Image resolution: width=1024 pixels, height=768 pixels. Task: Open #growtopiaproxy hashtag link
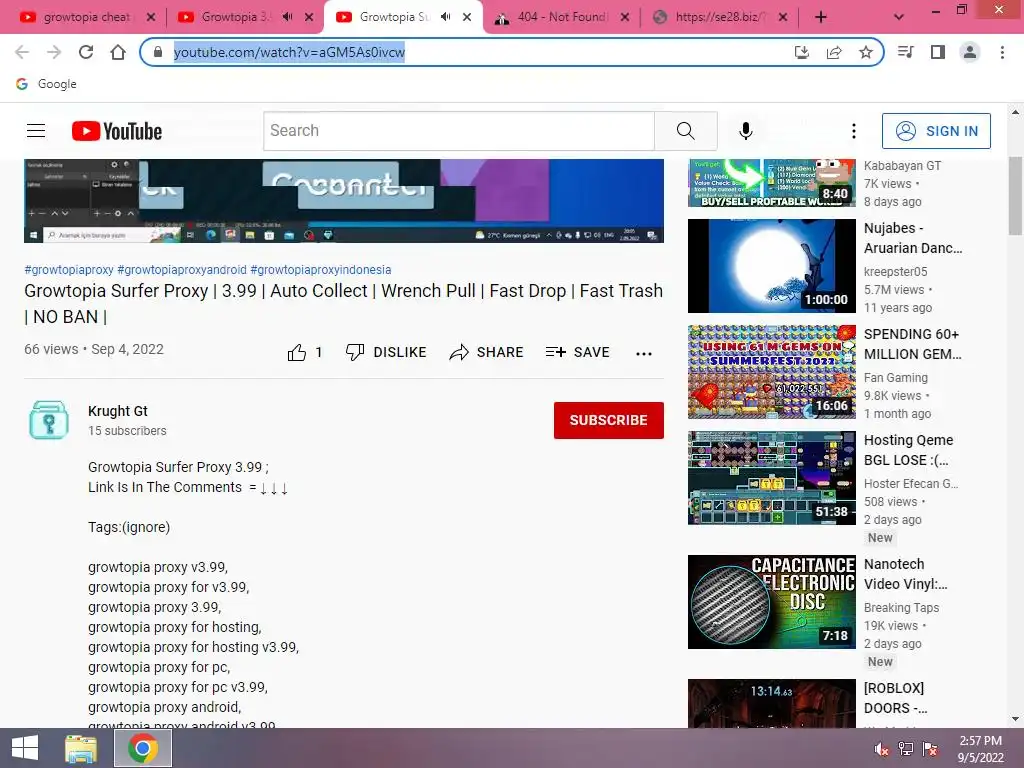69,270
